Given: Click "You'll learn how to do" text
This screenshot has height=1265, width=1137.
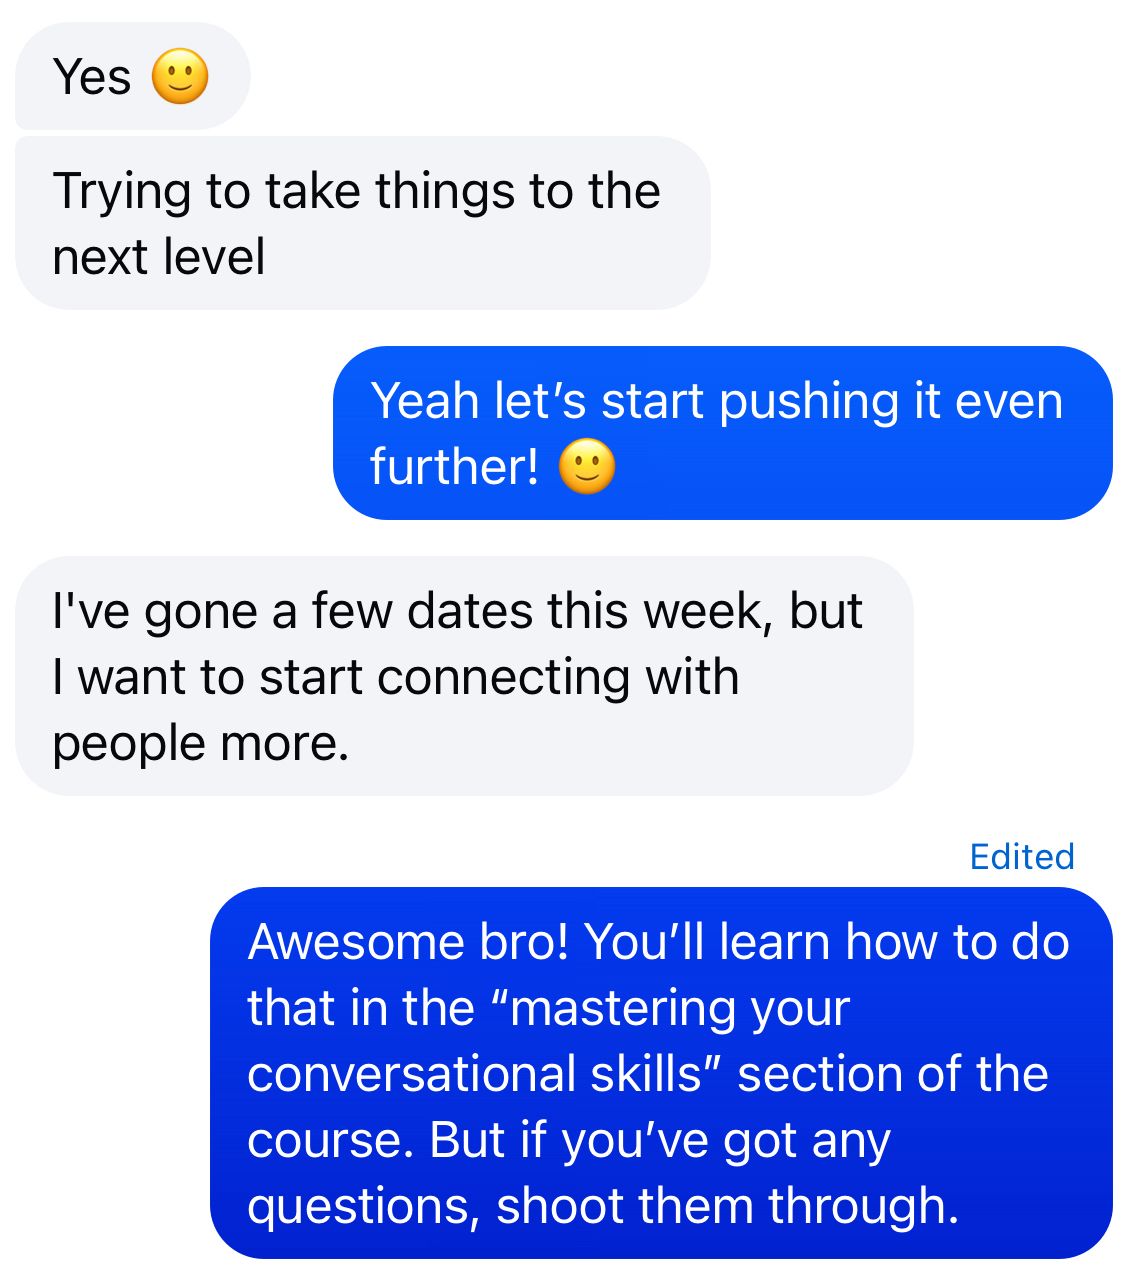Looking at the screenshot, I should [x=826, y=942].
